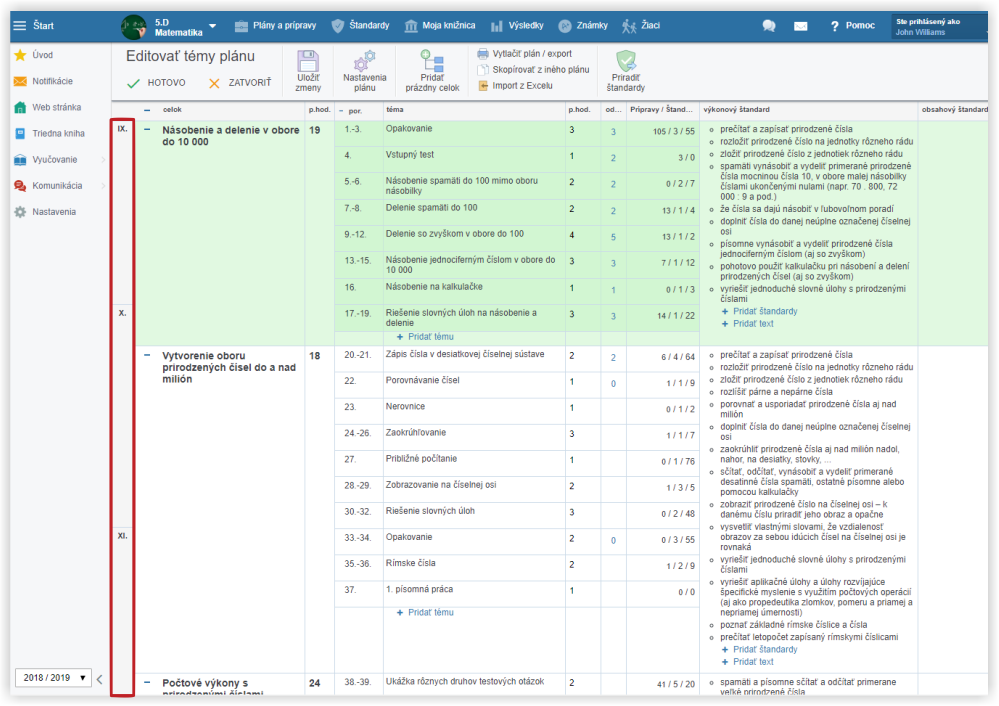Screen dimensions: 999x706
Task: Add text for the first unit
Action: pos(747,324)
